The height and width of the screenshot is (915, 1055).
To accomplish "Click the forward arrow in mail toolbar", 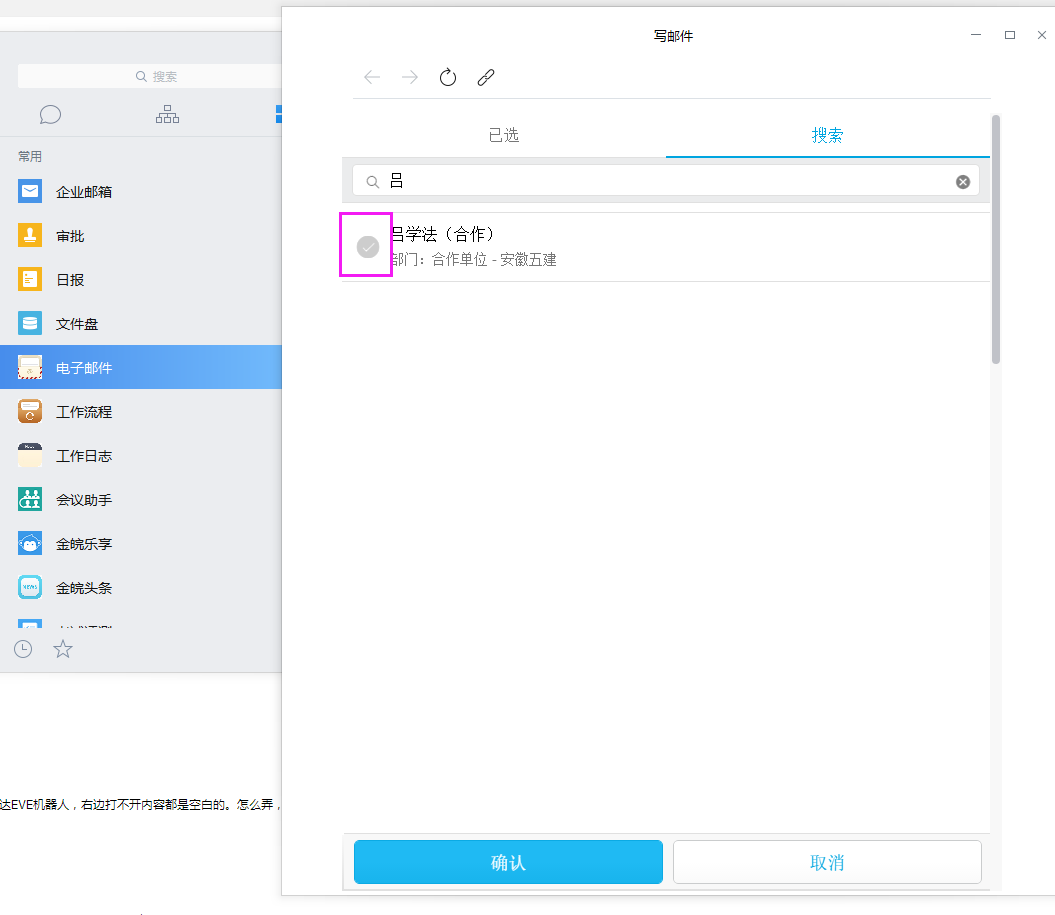I will [410, 77].
